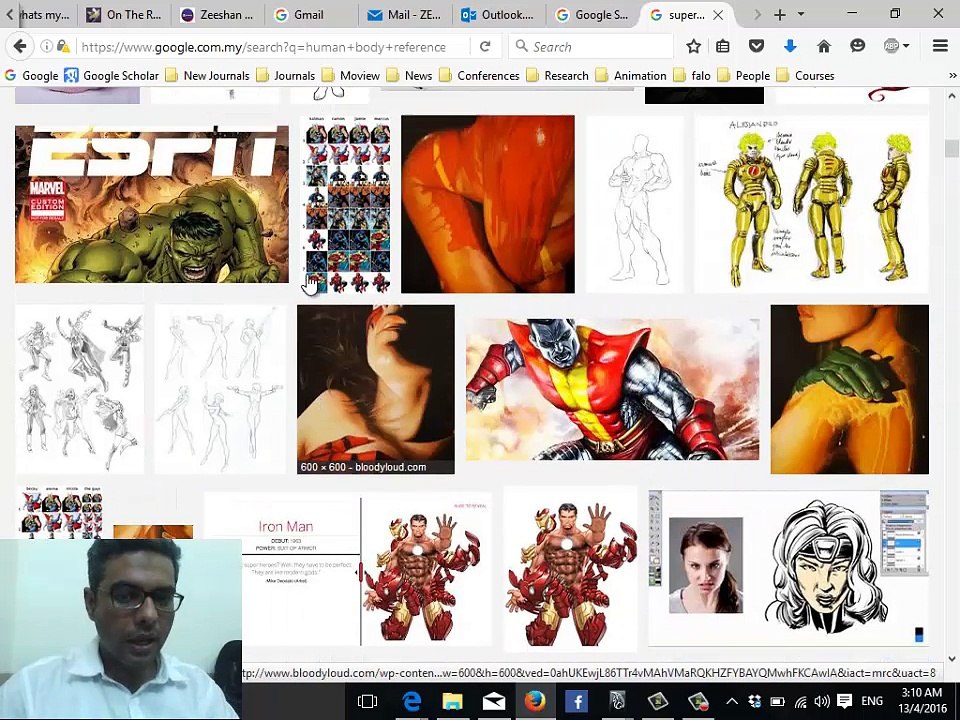Screen dimensions: 960x720
Task: Focus the Firefox Search box
Action: point(591,47)
